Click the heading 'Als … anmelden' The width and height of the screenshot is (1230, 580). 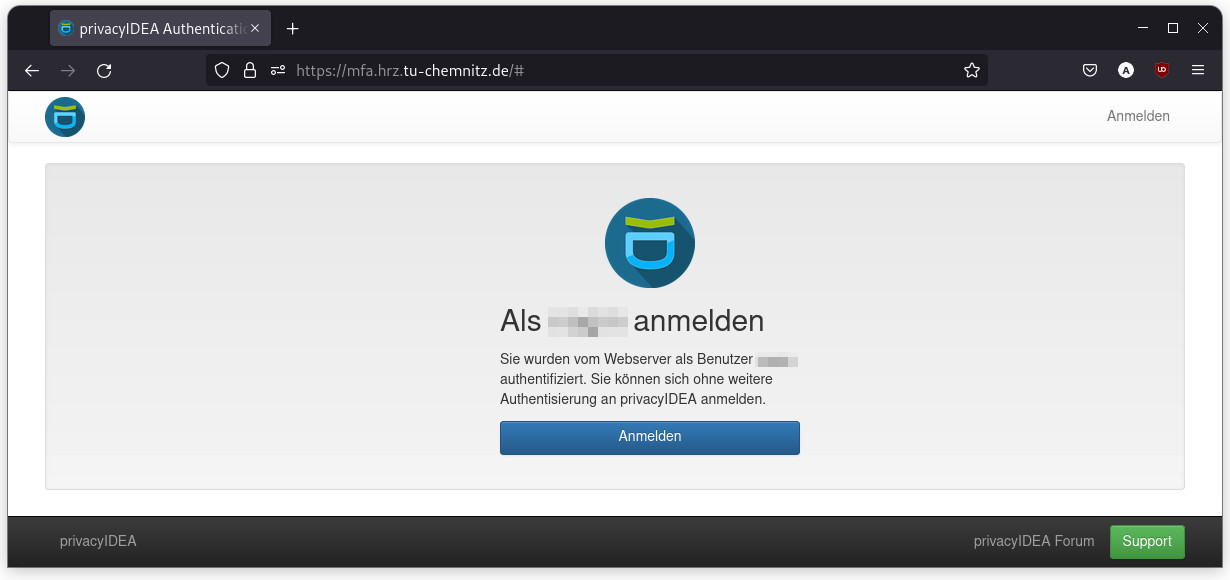(632, 321)
